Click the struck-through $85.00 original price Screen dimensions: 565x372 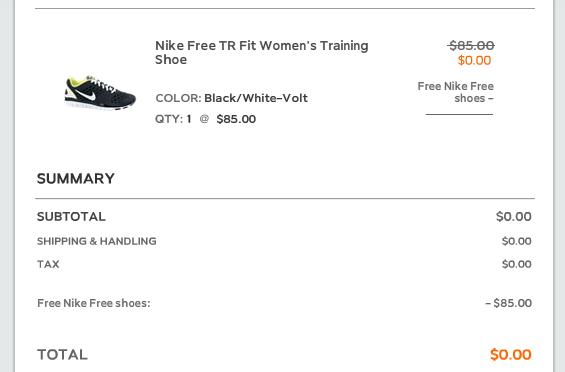pos(471,45)
